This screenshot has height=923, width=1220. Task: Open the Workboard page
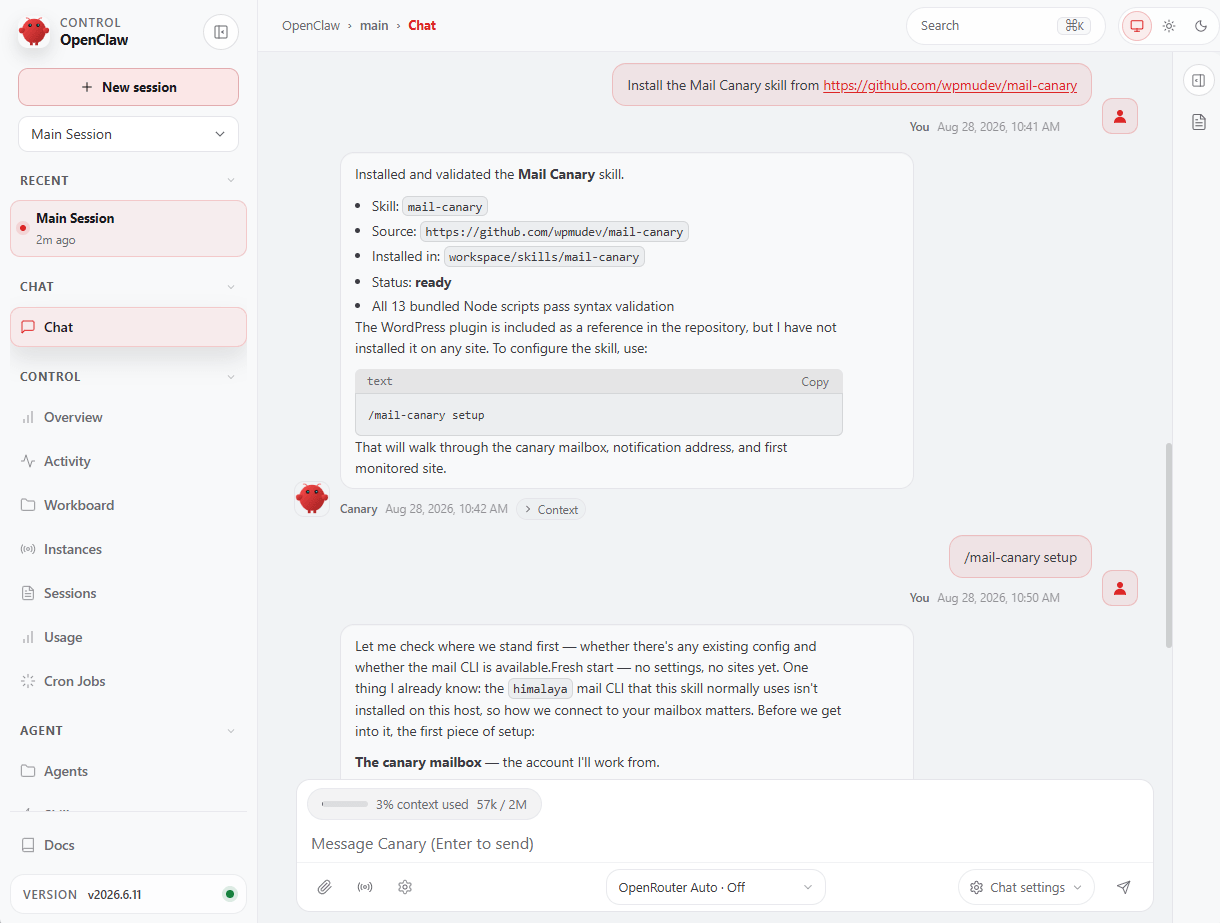pyautogui.click(x=128, y=505)
